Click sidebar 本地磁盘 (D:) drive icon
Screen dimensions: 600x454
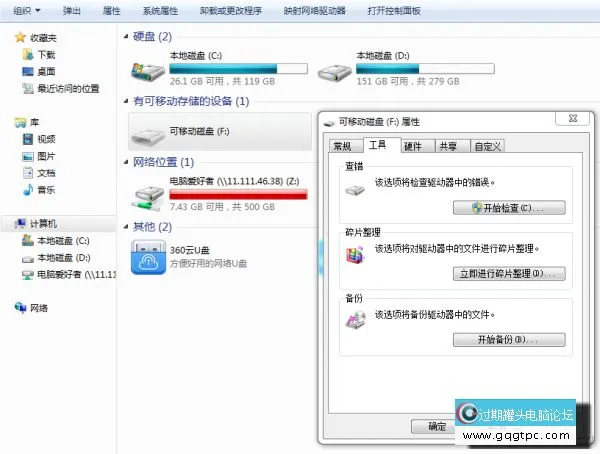coord(28,259)
